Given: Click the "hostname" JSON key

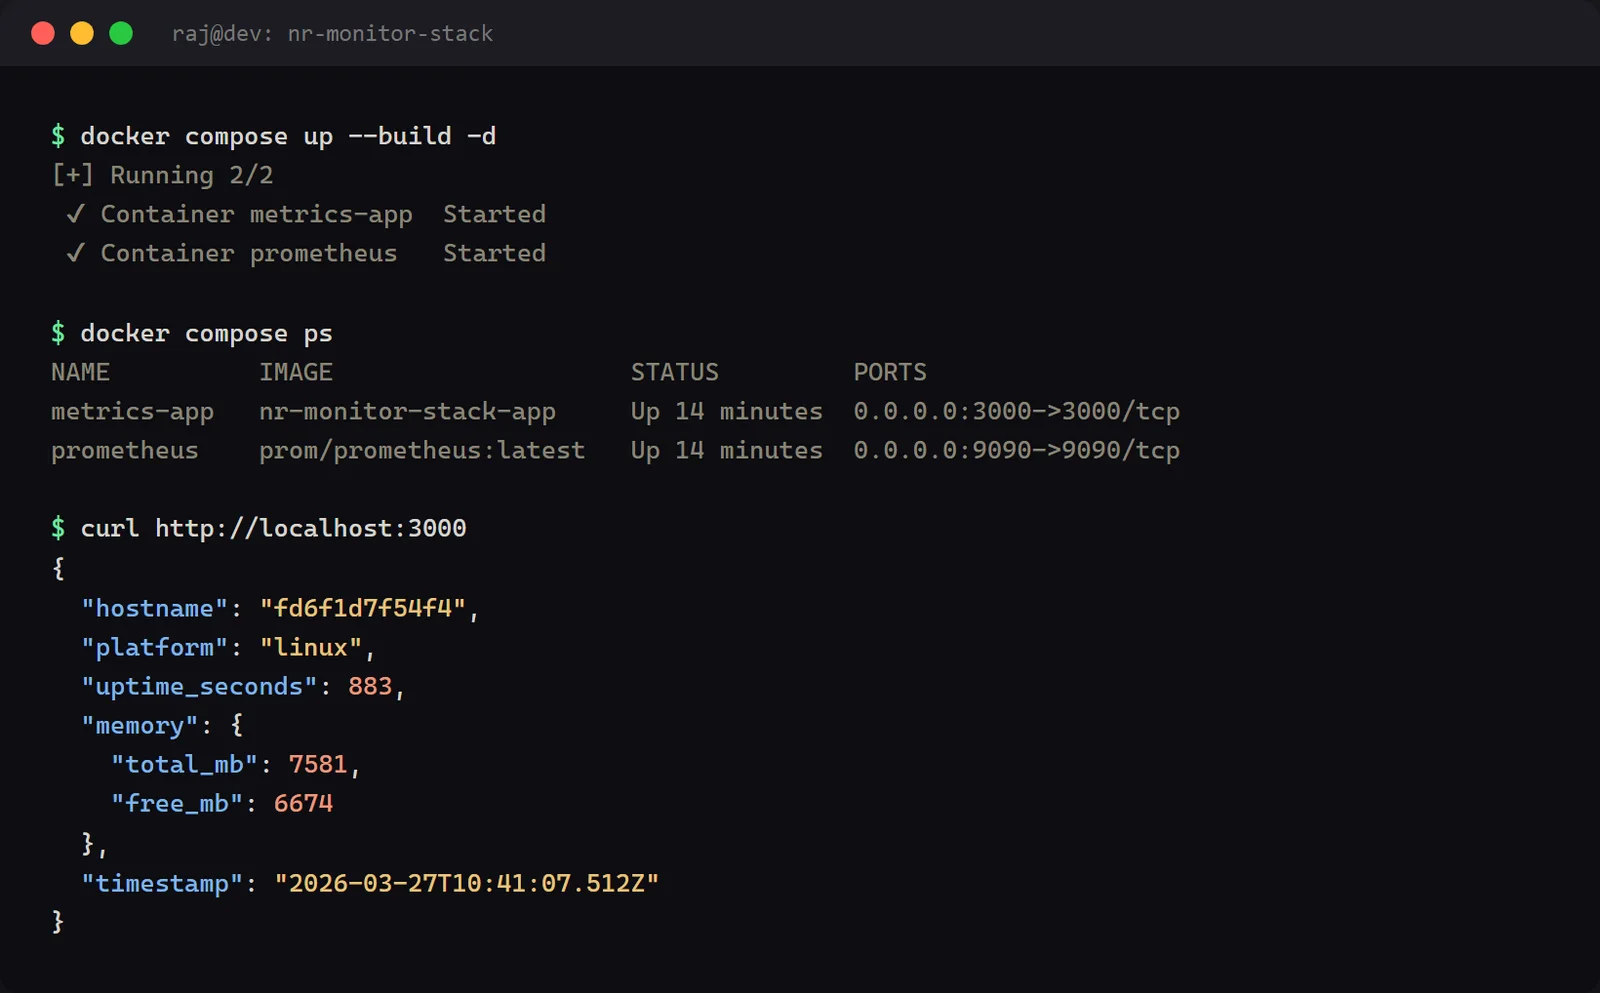Looking at the screenshot, I should click(154, 608).
